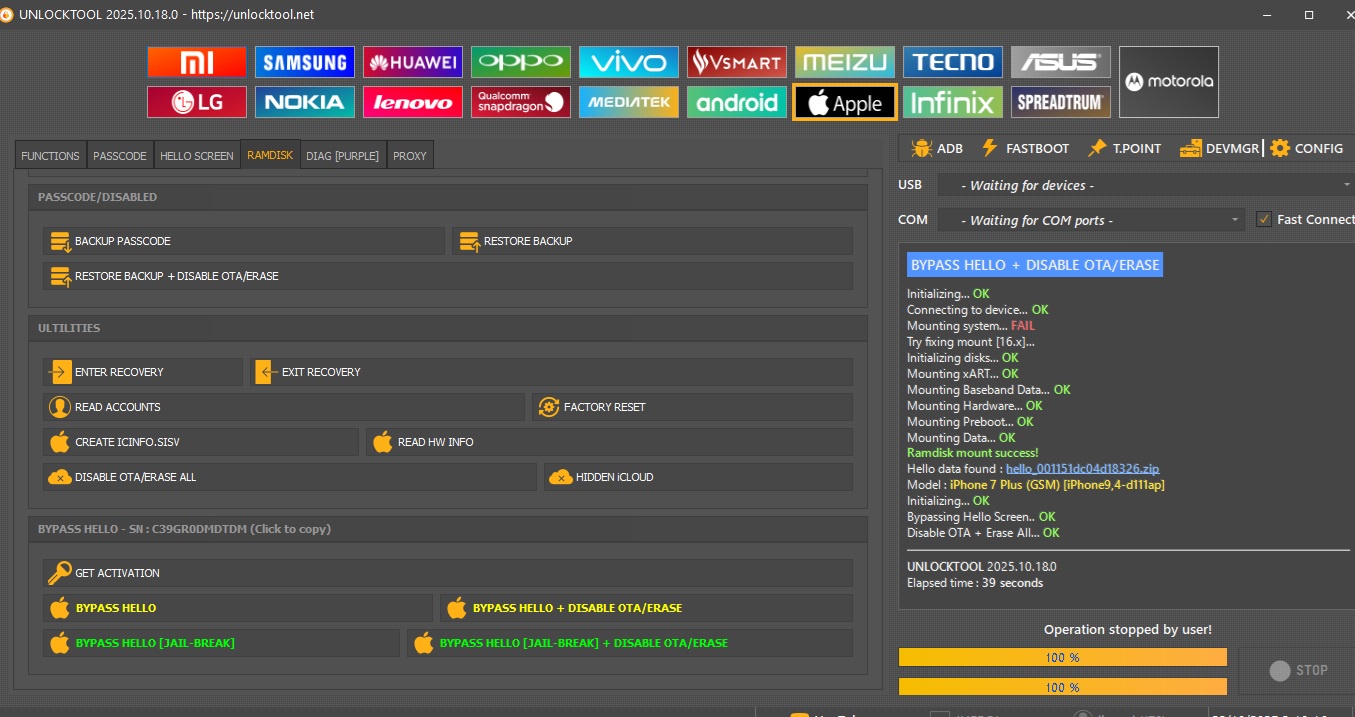Open the T.POINT tool
The height and width of the screenshot is (717, 1355).
point(1125,148)
